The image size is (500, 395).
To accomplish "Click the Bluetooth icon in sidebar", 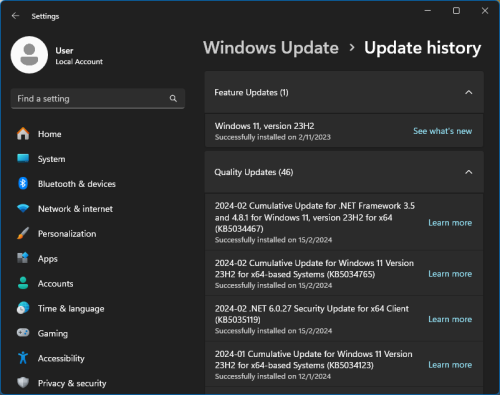I will [x=23, y=183].
